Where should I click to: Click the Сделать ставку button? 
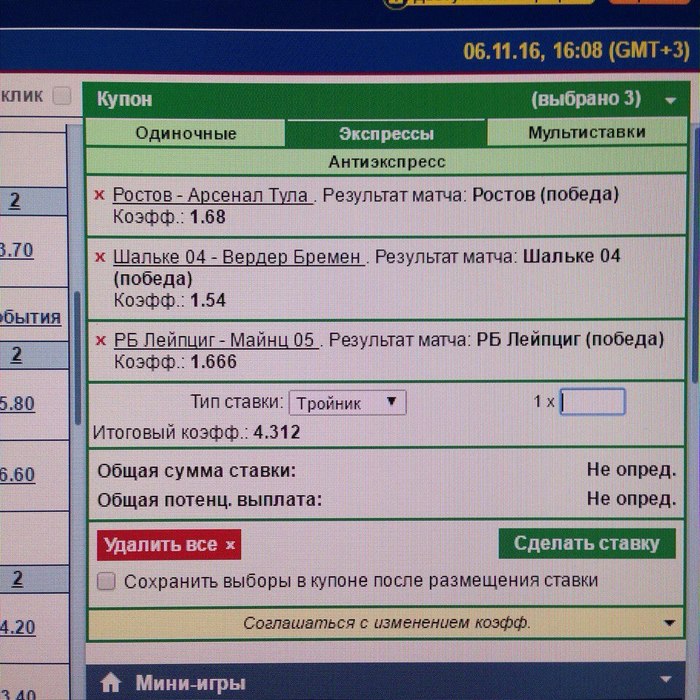[x=587, y=543]
